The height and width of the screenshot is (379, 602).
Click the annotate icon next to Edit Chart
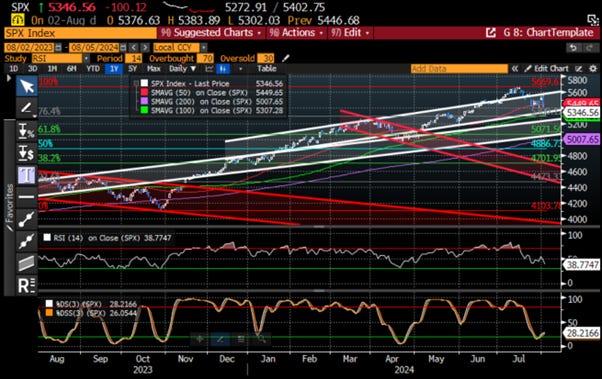(x=579, y=69)
